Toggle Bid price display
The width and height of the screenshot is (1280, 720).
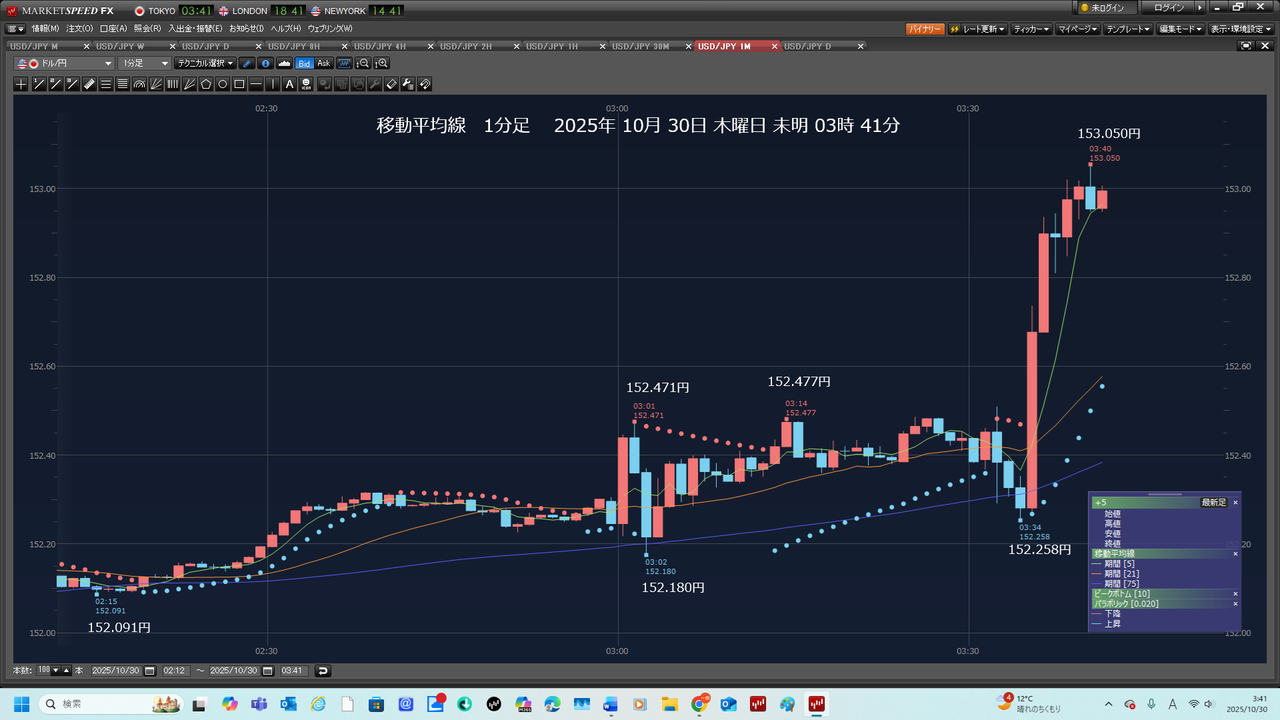click(304, 63)
